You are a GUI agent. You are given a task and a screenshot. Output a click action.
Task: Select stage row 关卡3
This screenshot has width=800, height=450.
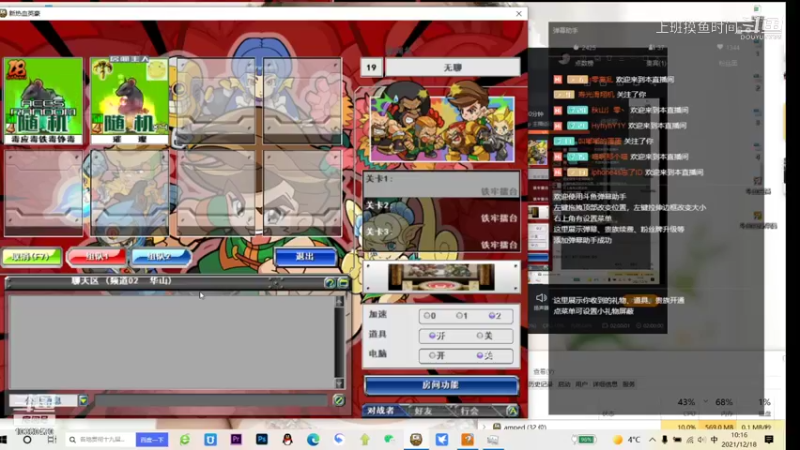441,239
